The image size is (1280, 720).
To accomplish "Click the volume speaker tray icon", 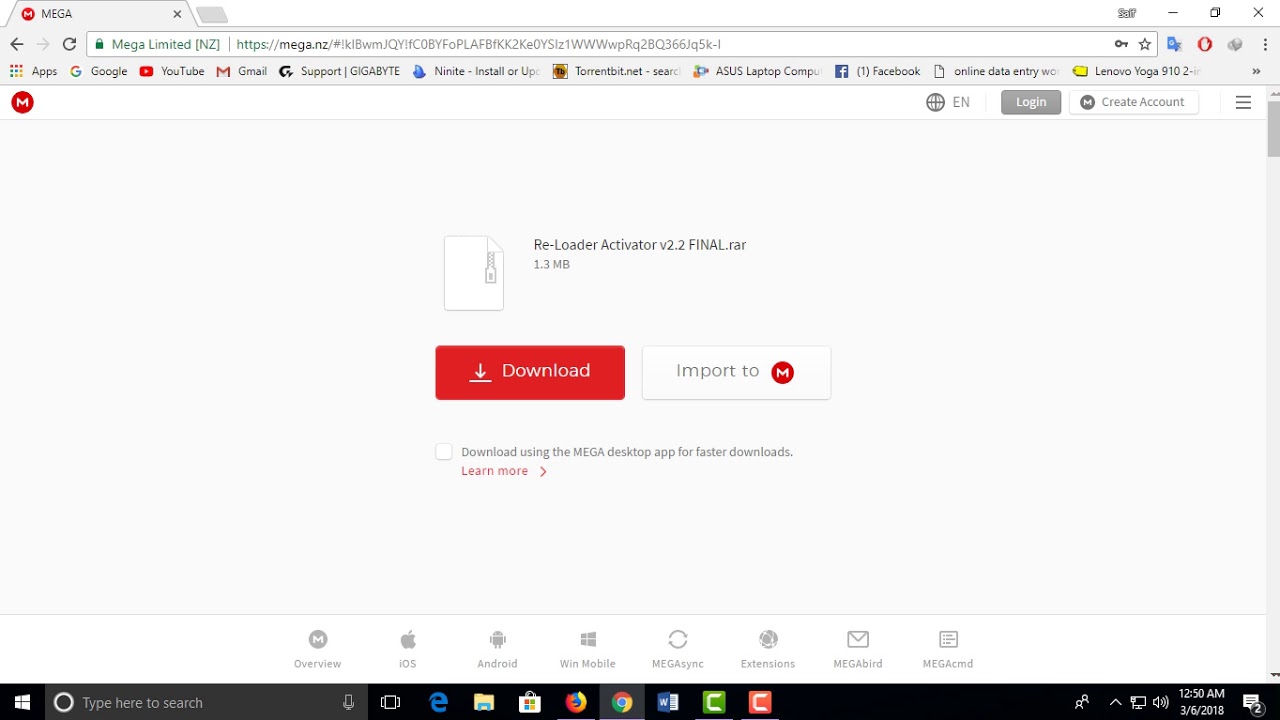I will pos(1160,702).
